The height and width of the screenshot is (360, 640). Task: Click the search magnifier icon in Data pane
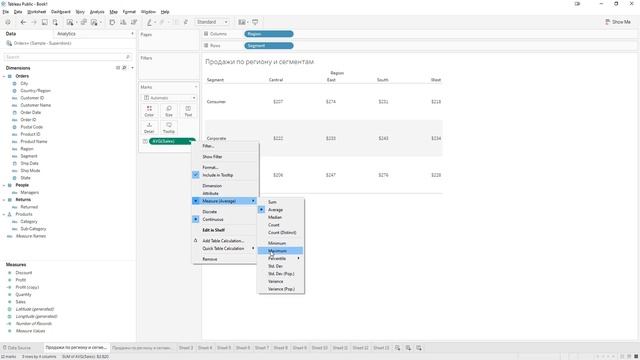pyautogui.click(x=127, y=57)
